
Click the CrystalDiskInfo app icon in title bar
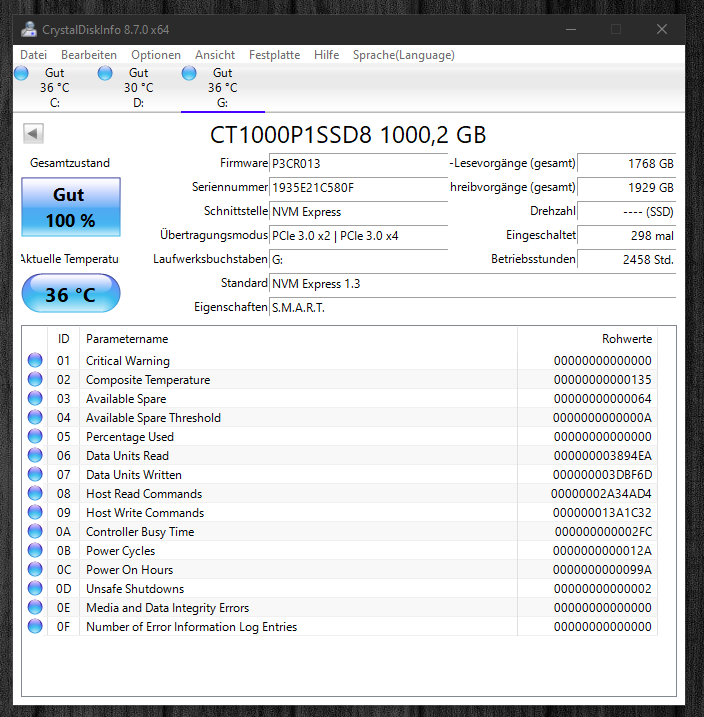(x=29, y=30)
